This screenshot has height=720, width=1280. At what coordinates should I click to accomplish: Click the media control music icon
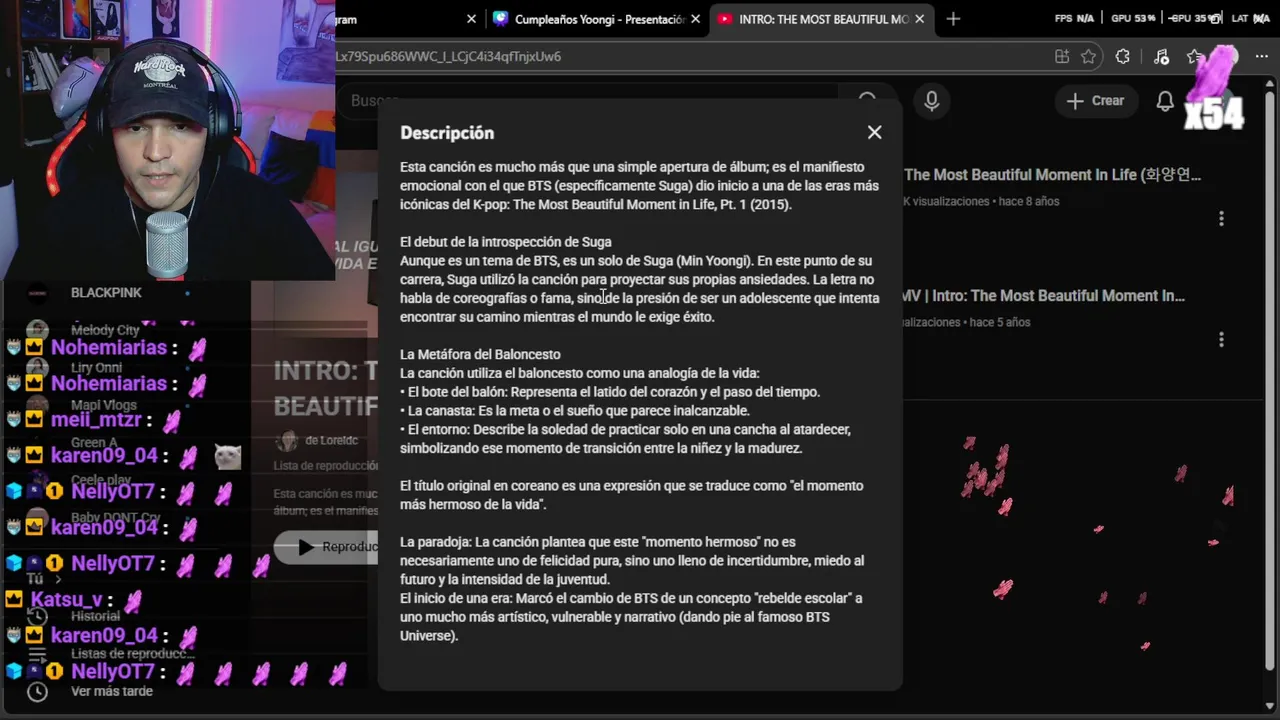point(1161,57)
